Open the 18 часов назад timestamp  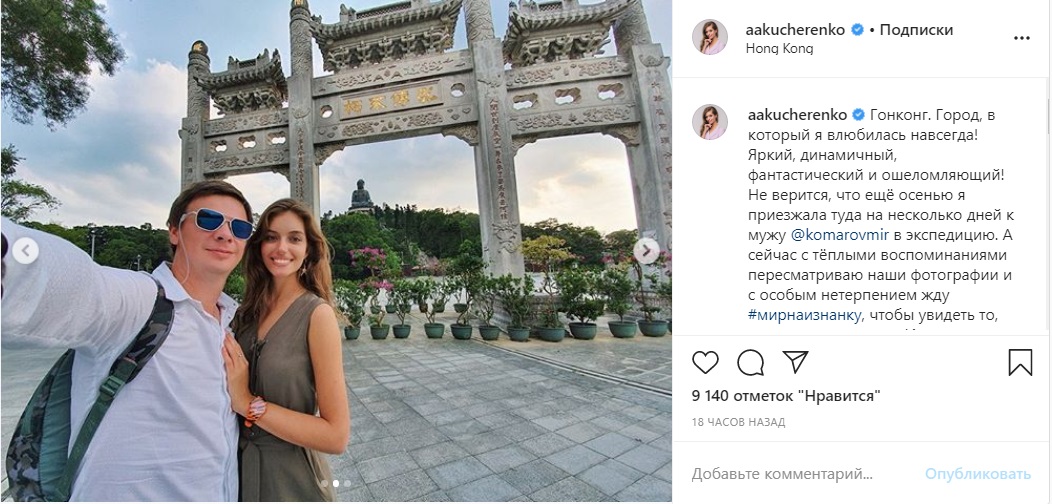pos(738,422)
